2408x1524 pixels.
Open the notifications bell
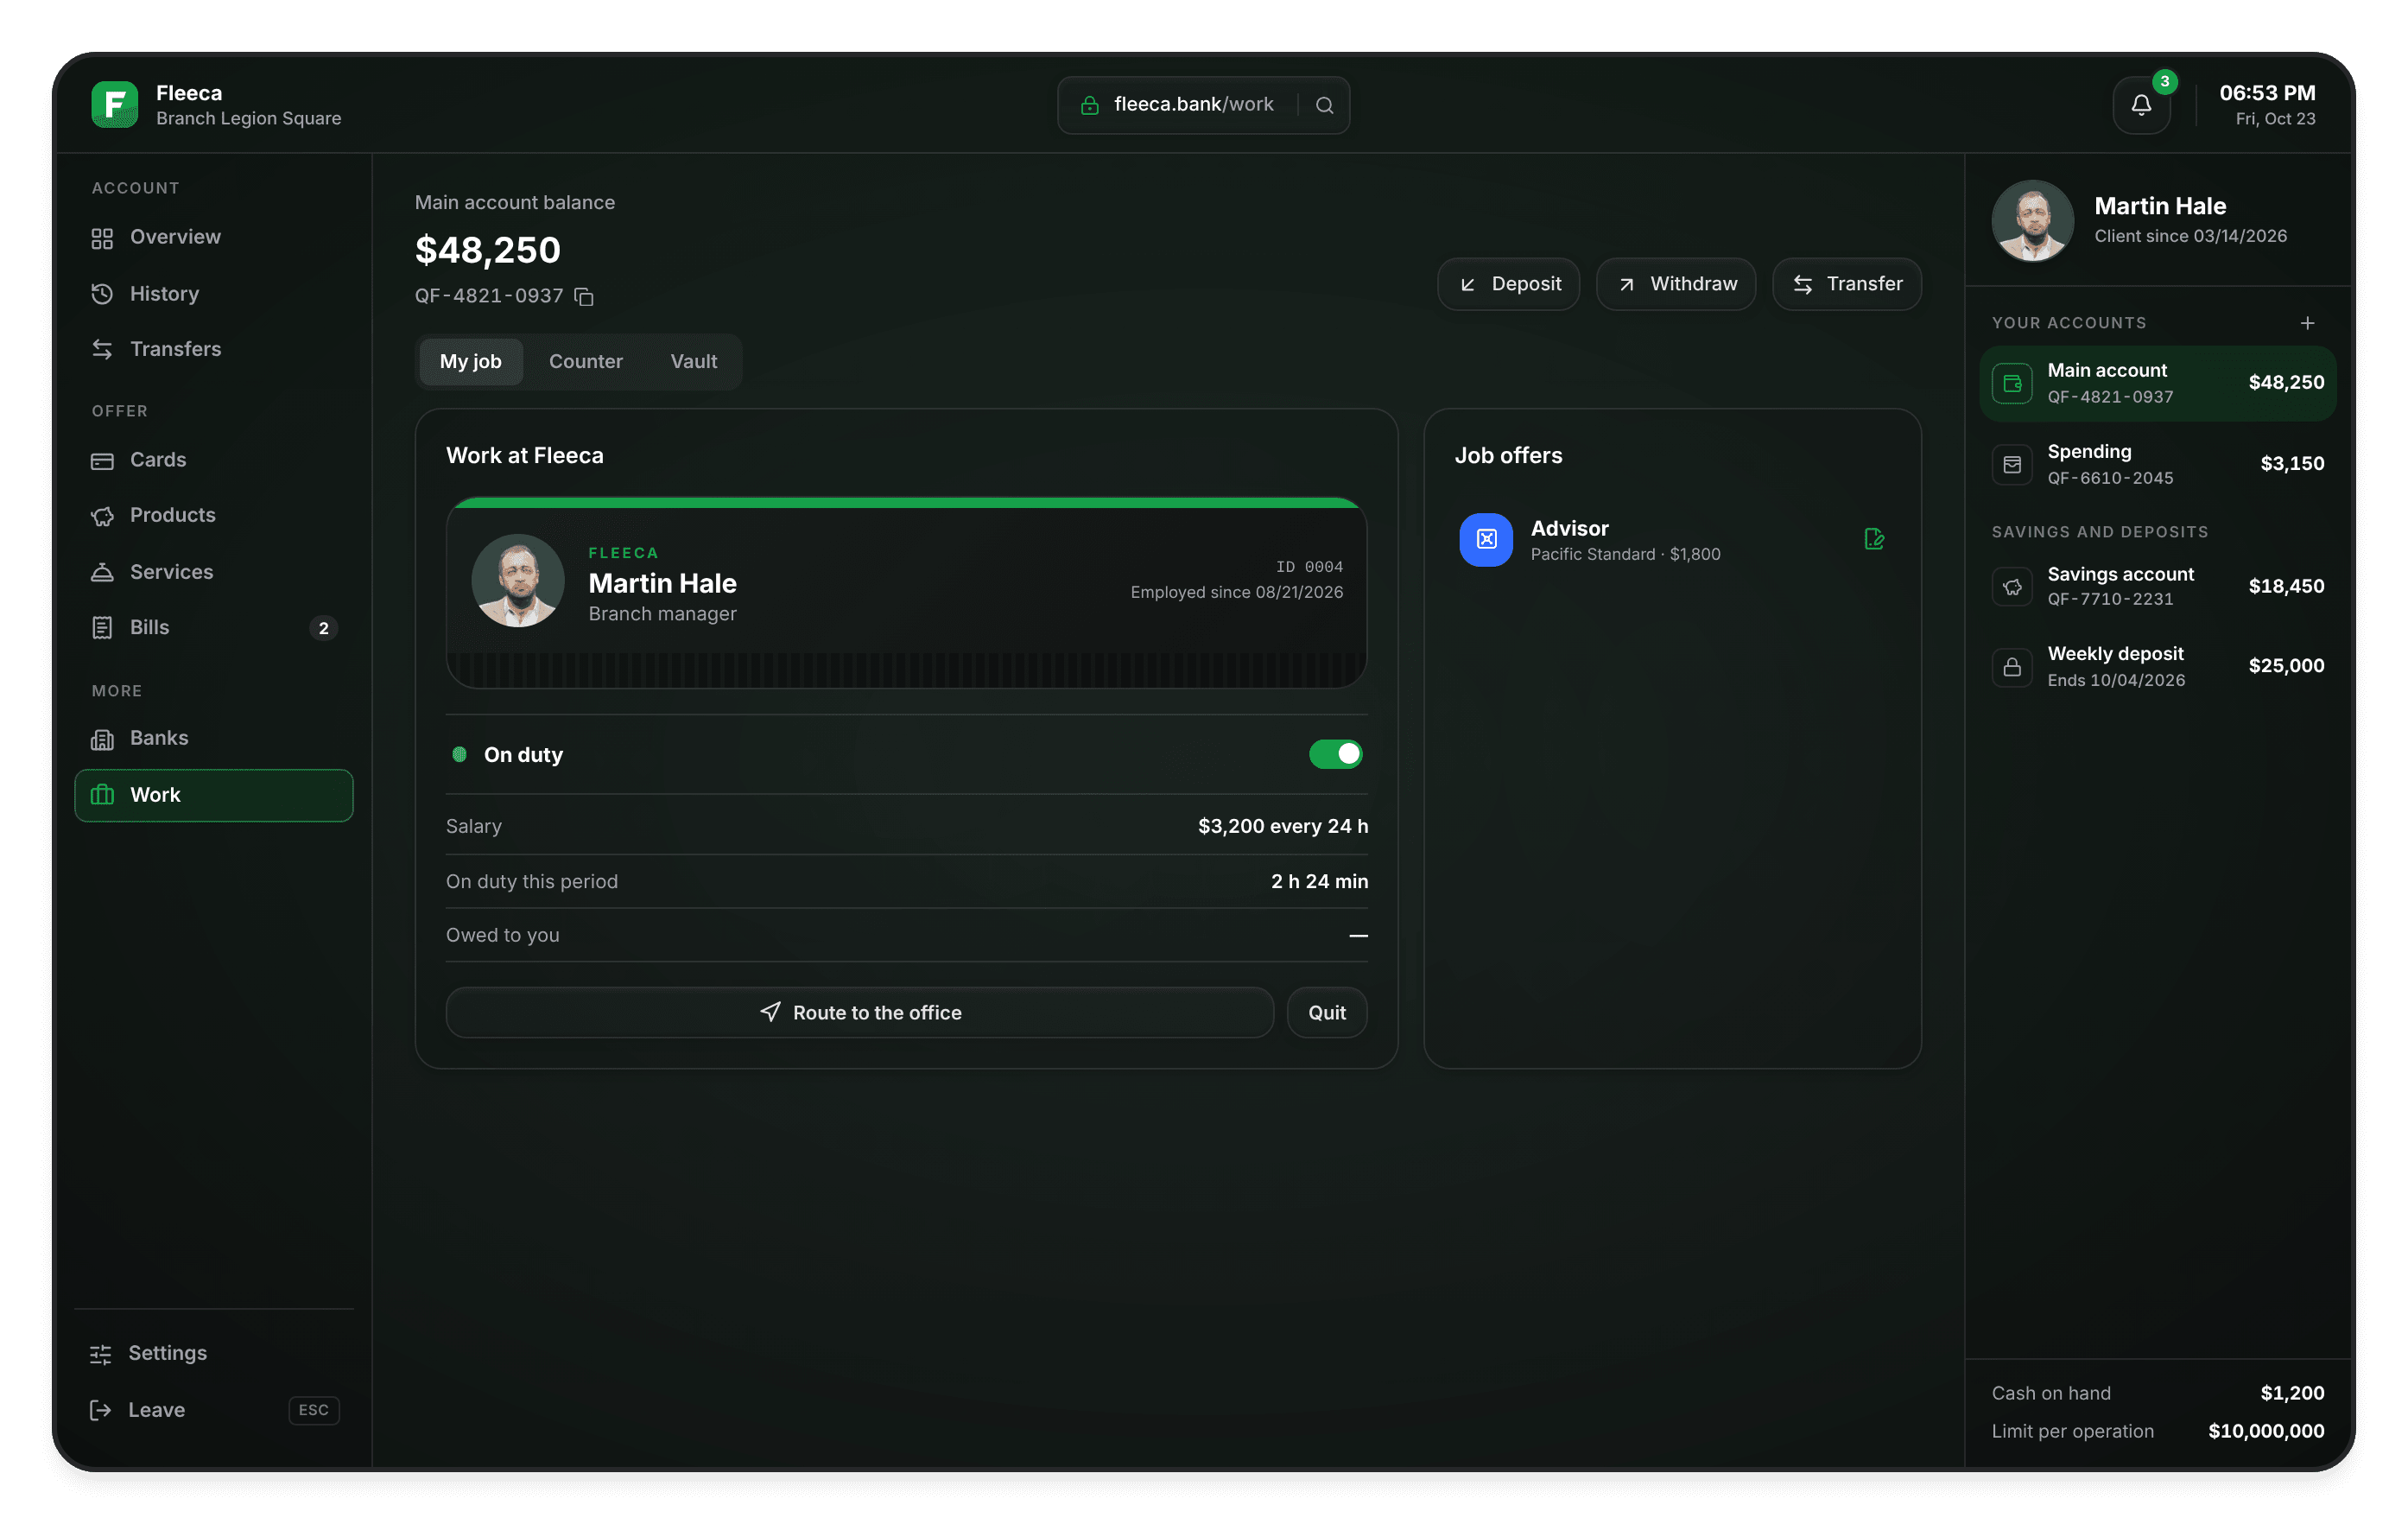pyautogui.click(x=2141, y=105)
